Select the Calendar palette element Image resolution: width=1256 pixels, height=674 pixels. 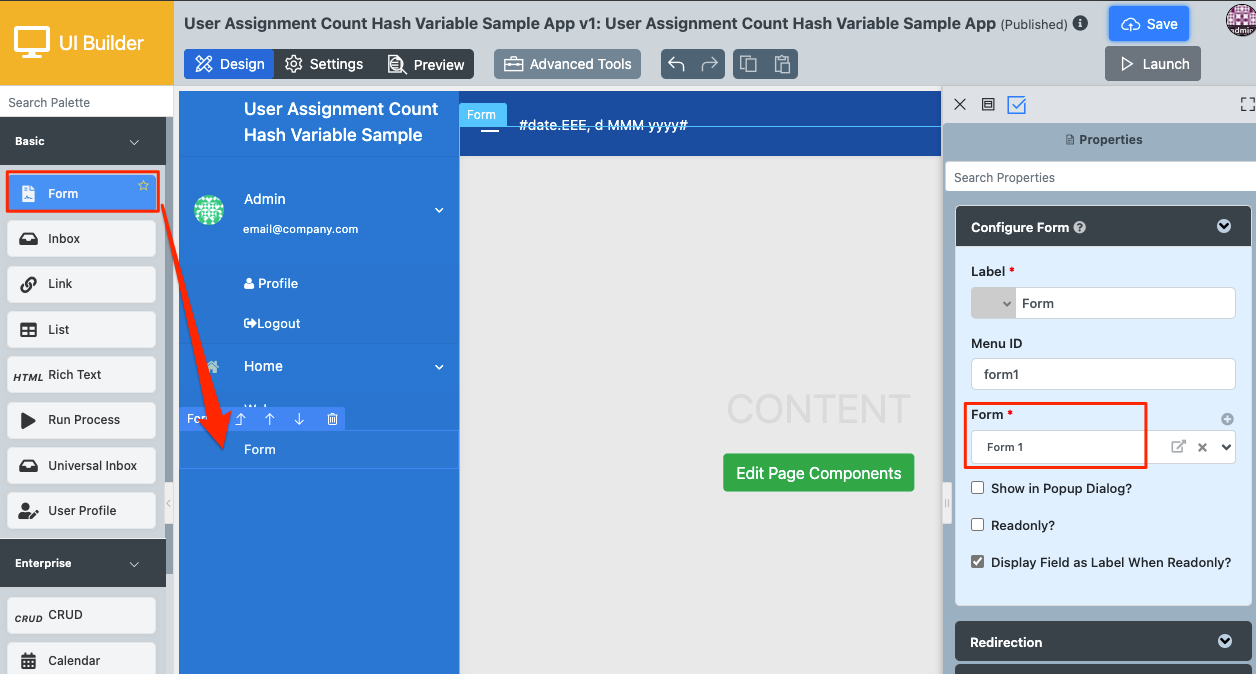[81, 660]
